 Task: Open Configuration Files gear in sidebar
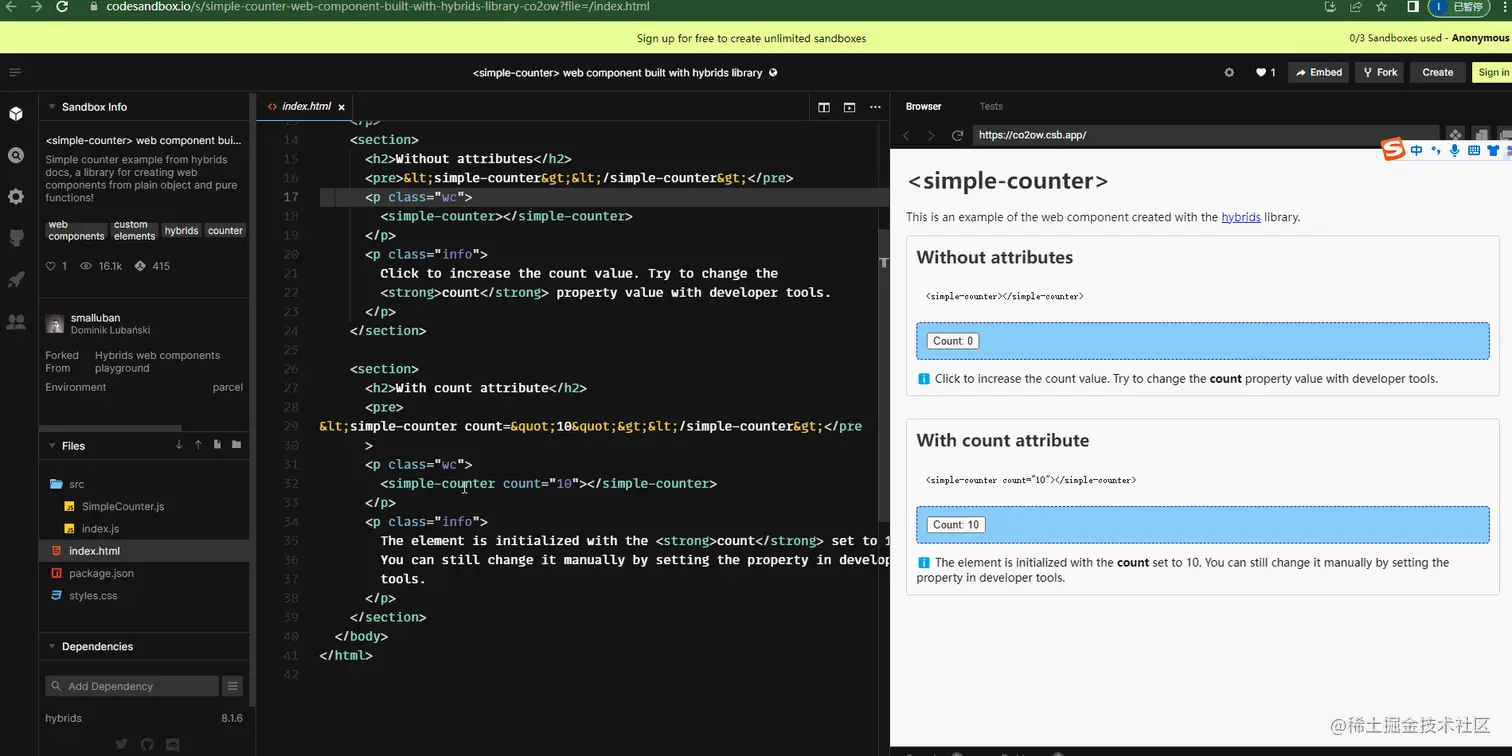[16, 197]
